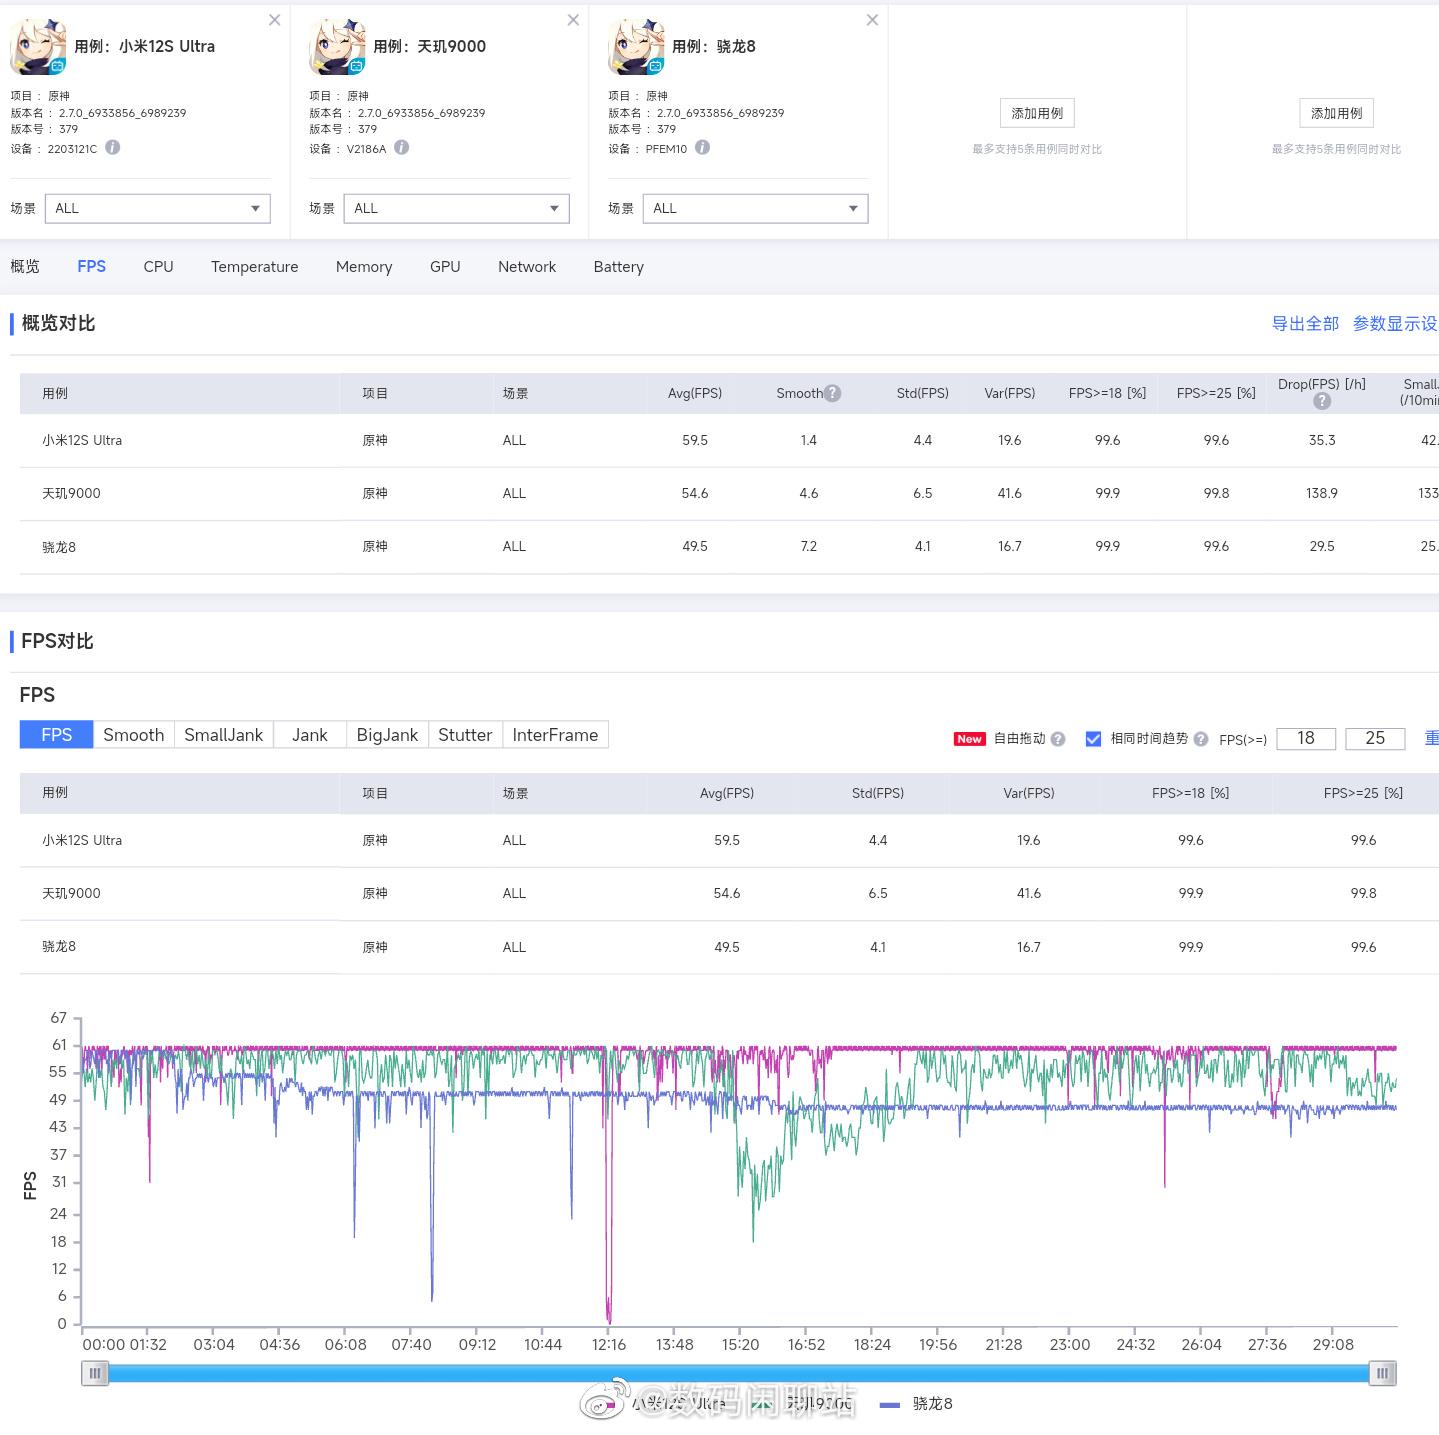Open scene dropdown for 骁龙8
This screenshot has width=1439, height=1435.
755,208
